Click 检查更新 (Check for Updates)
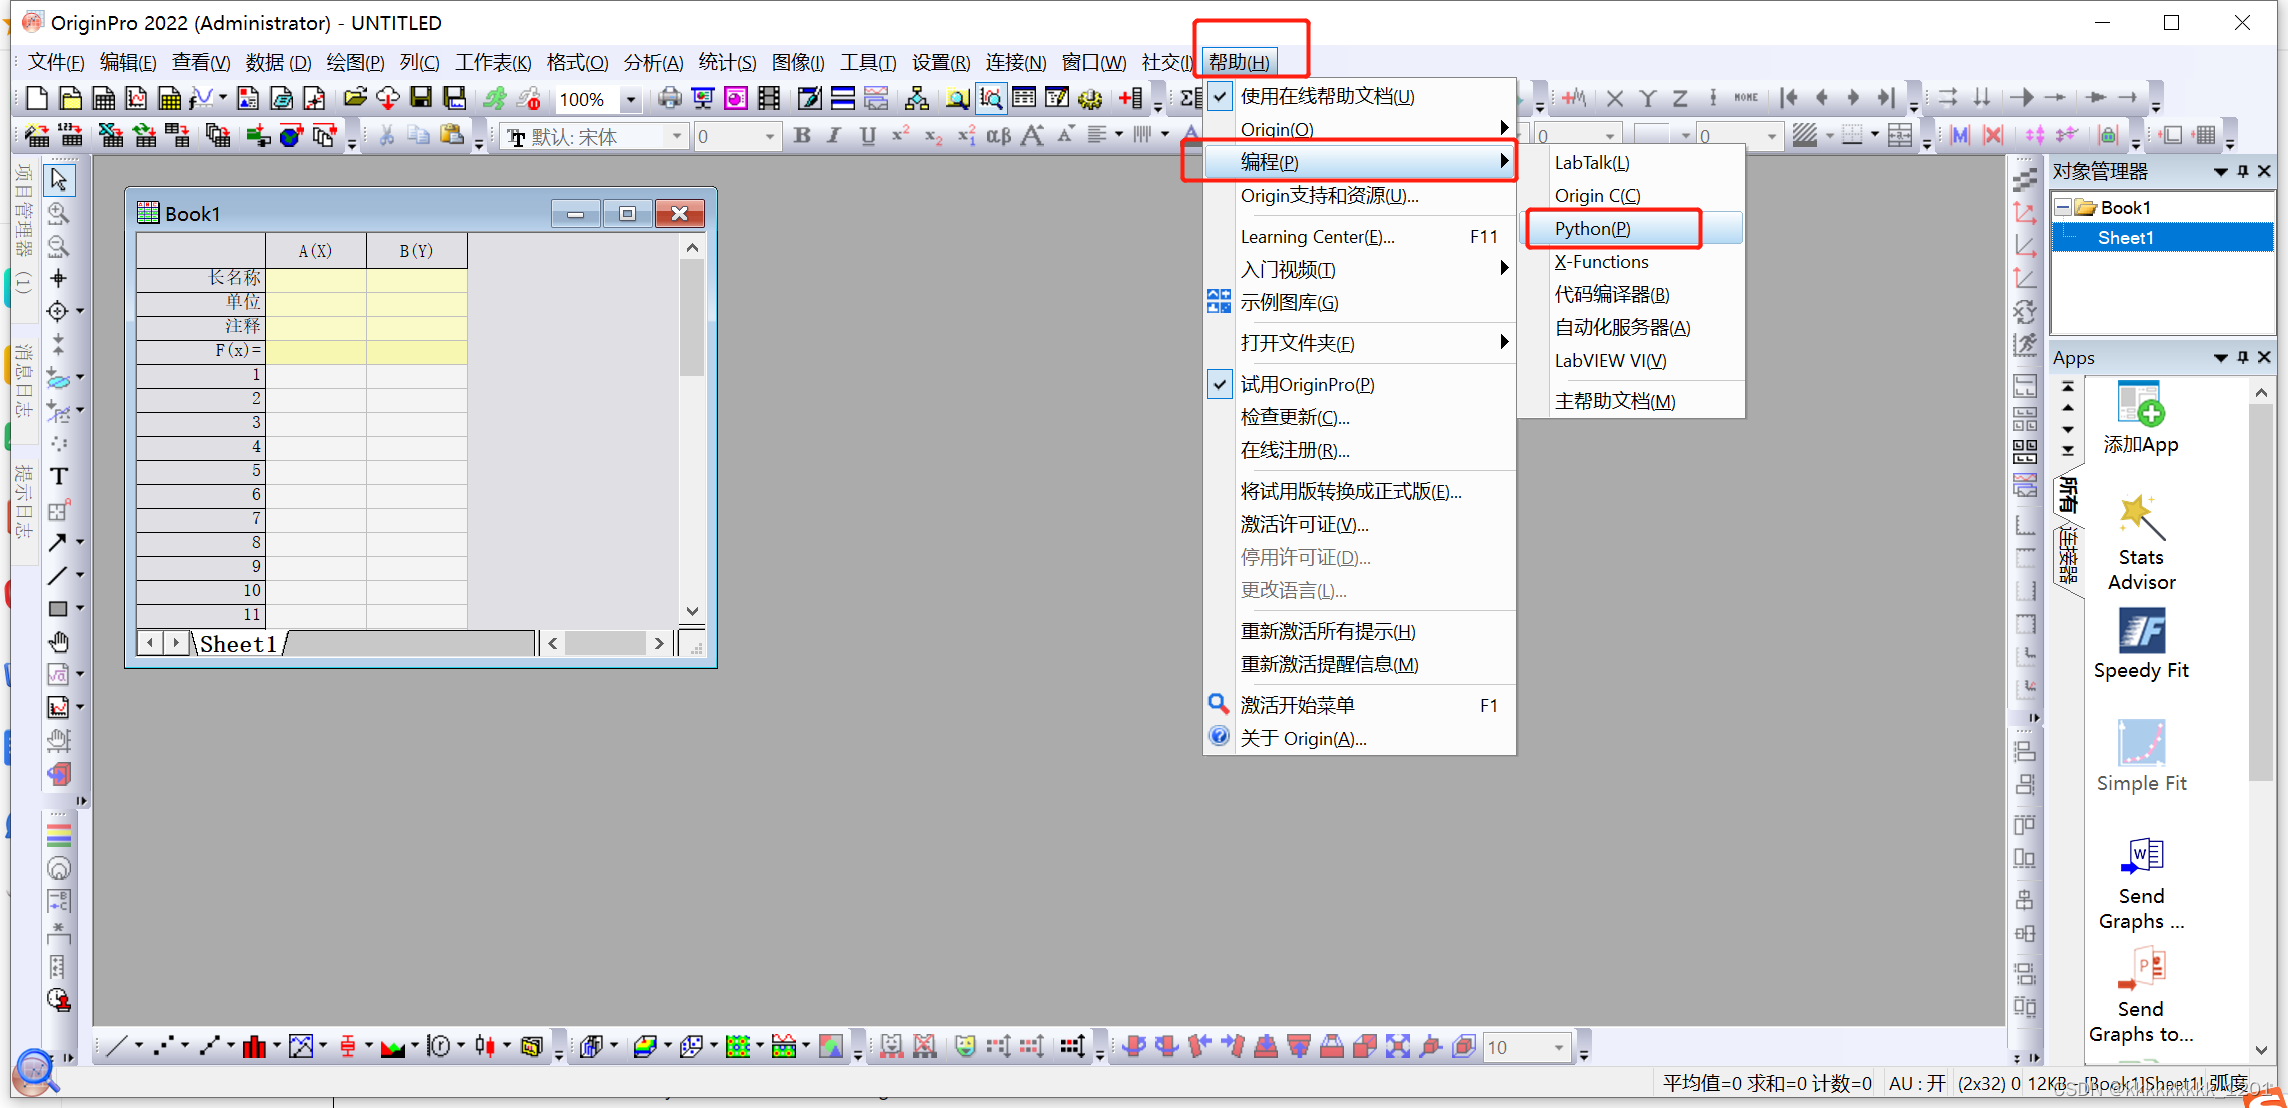The height and width of the screenshot is (1108, 2288). [1361, 417]
